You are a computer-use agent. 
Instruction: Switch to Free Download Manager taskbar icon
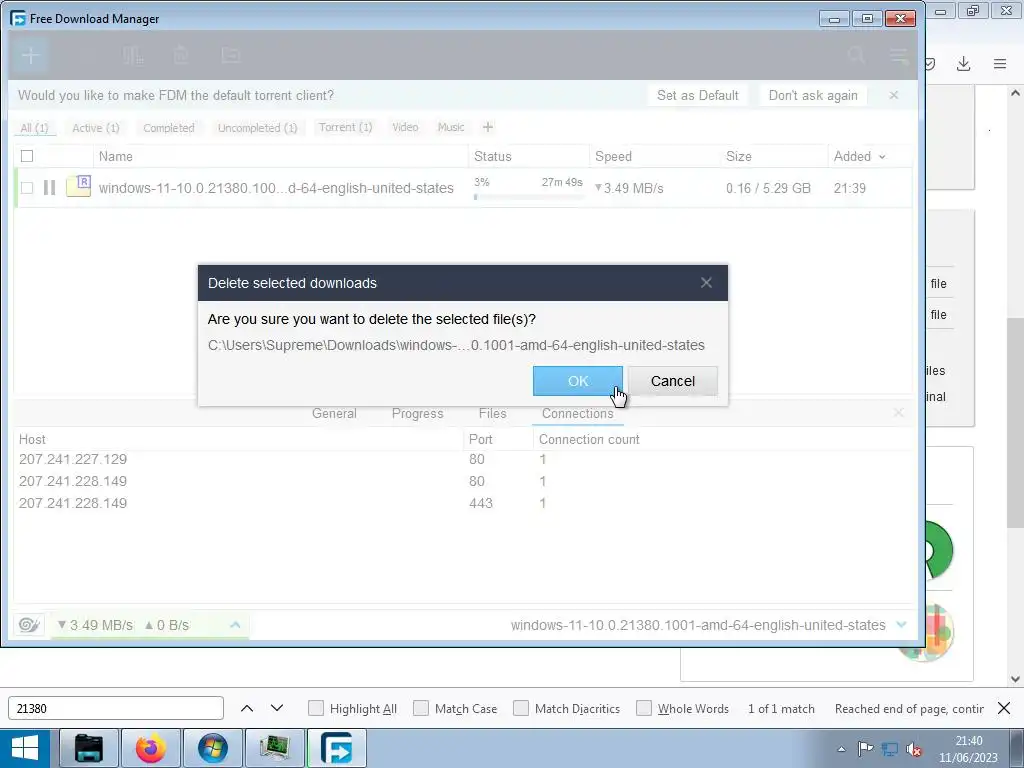[x=337, y=748]
